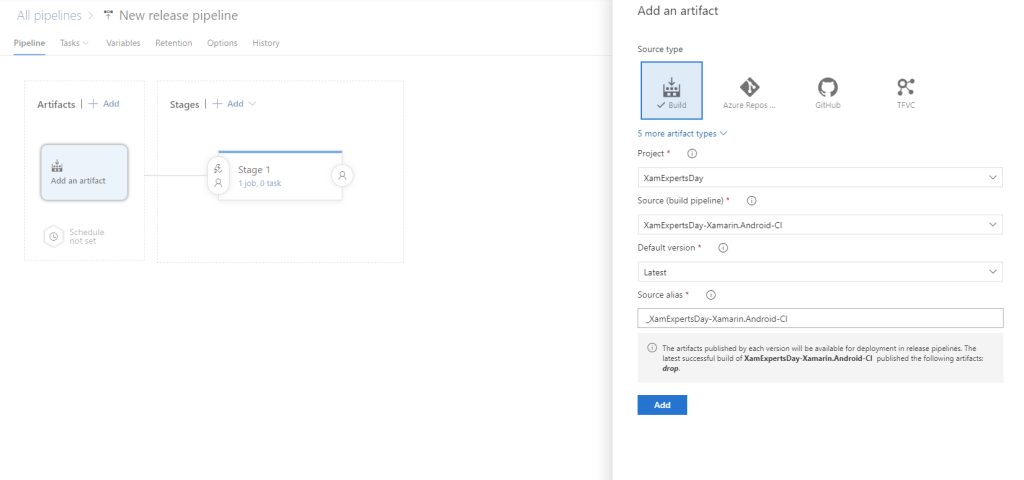Expand 5 more artifact types

(682, 133)
